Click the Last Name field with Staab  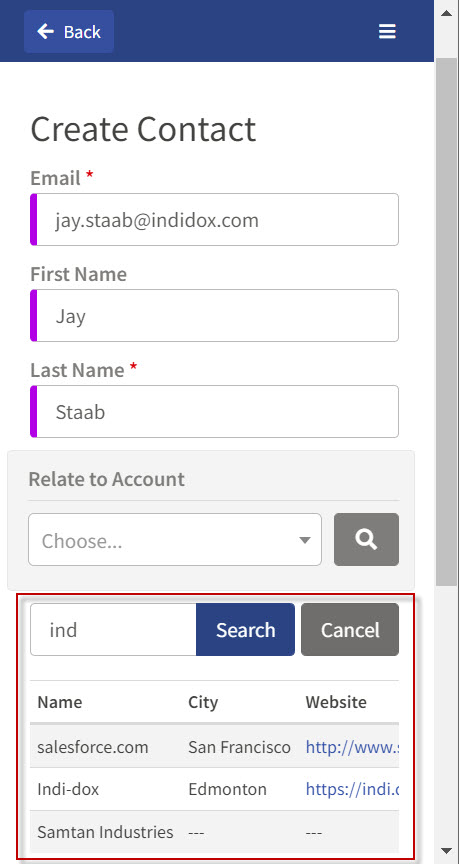coord(214,412)
